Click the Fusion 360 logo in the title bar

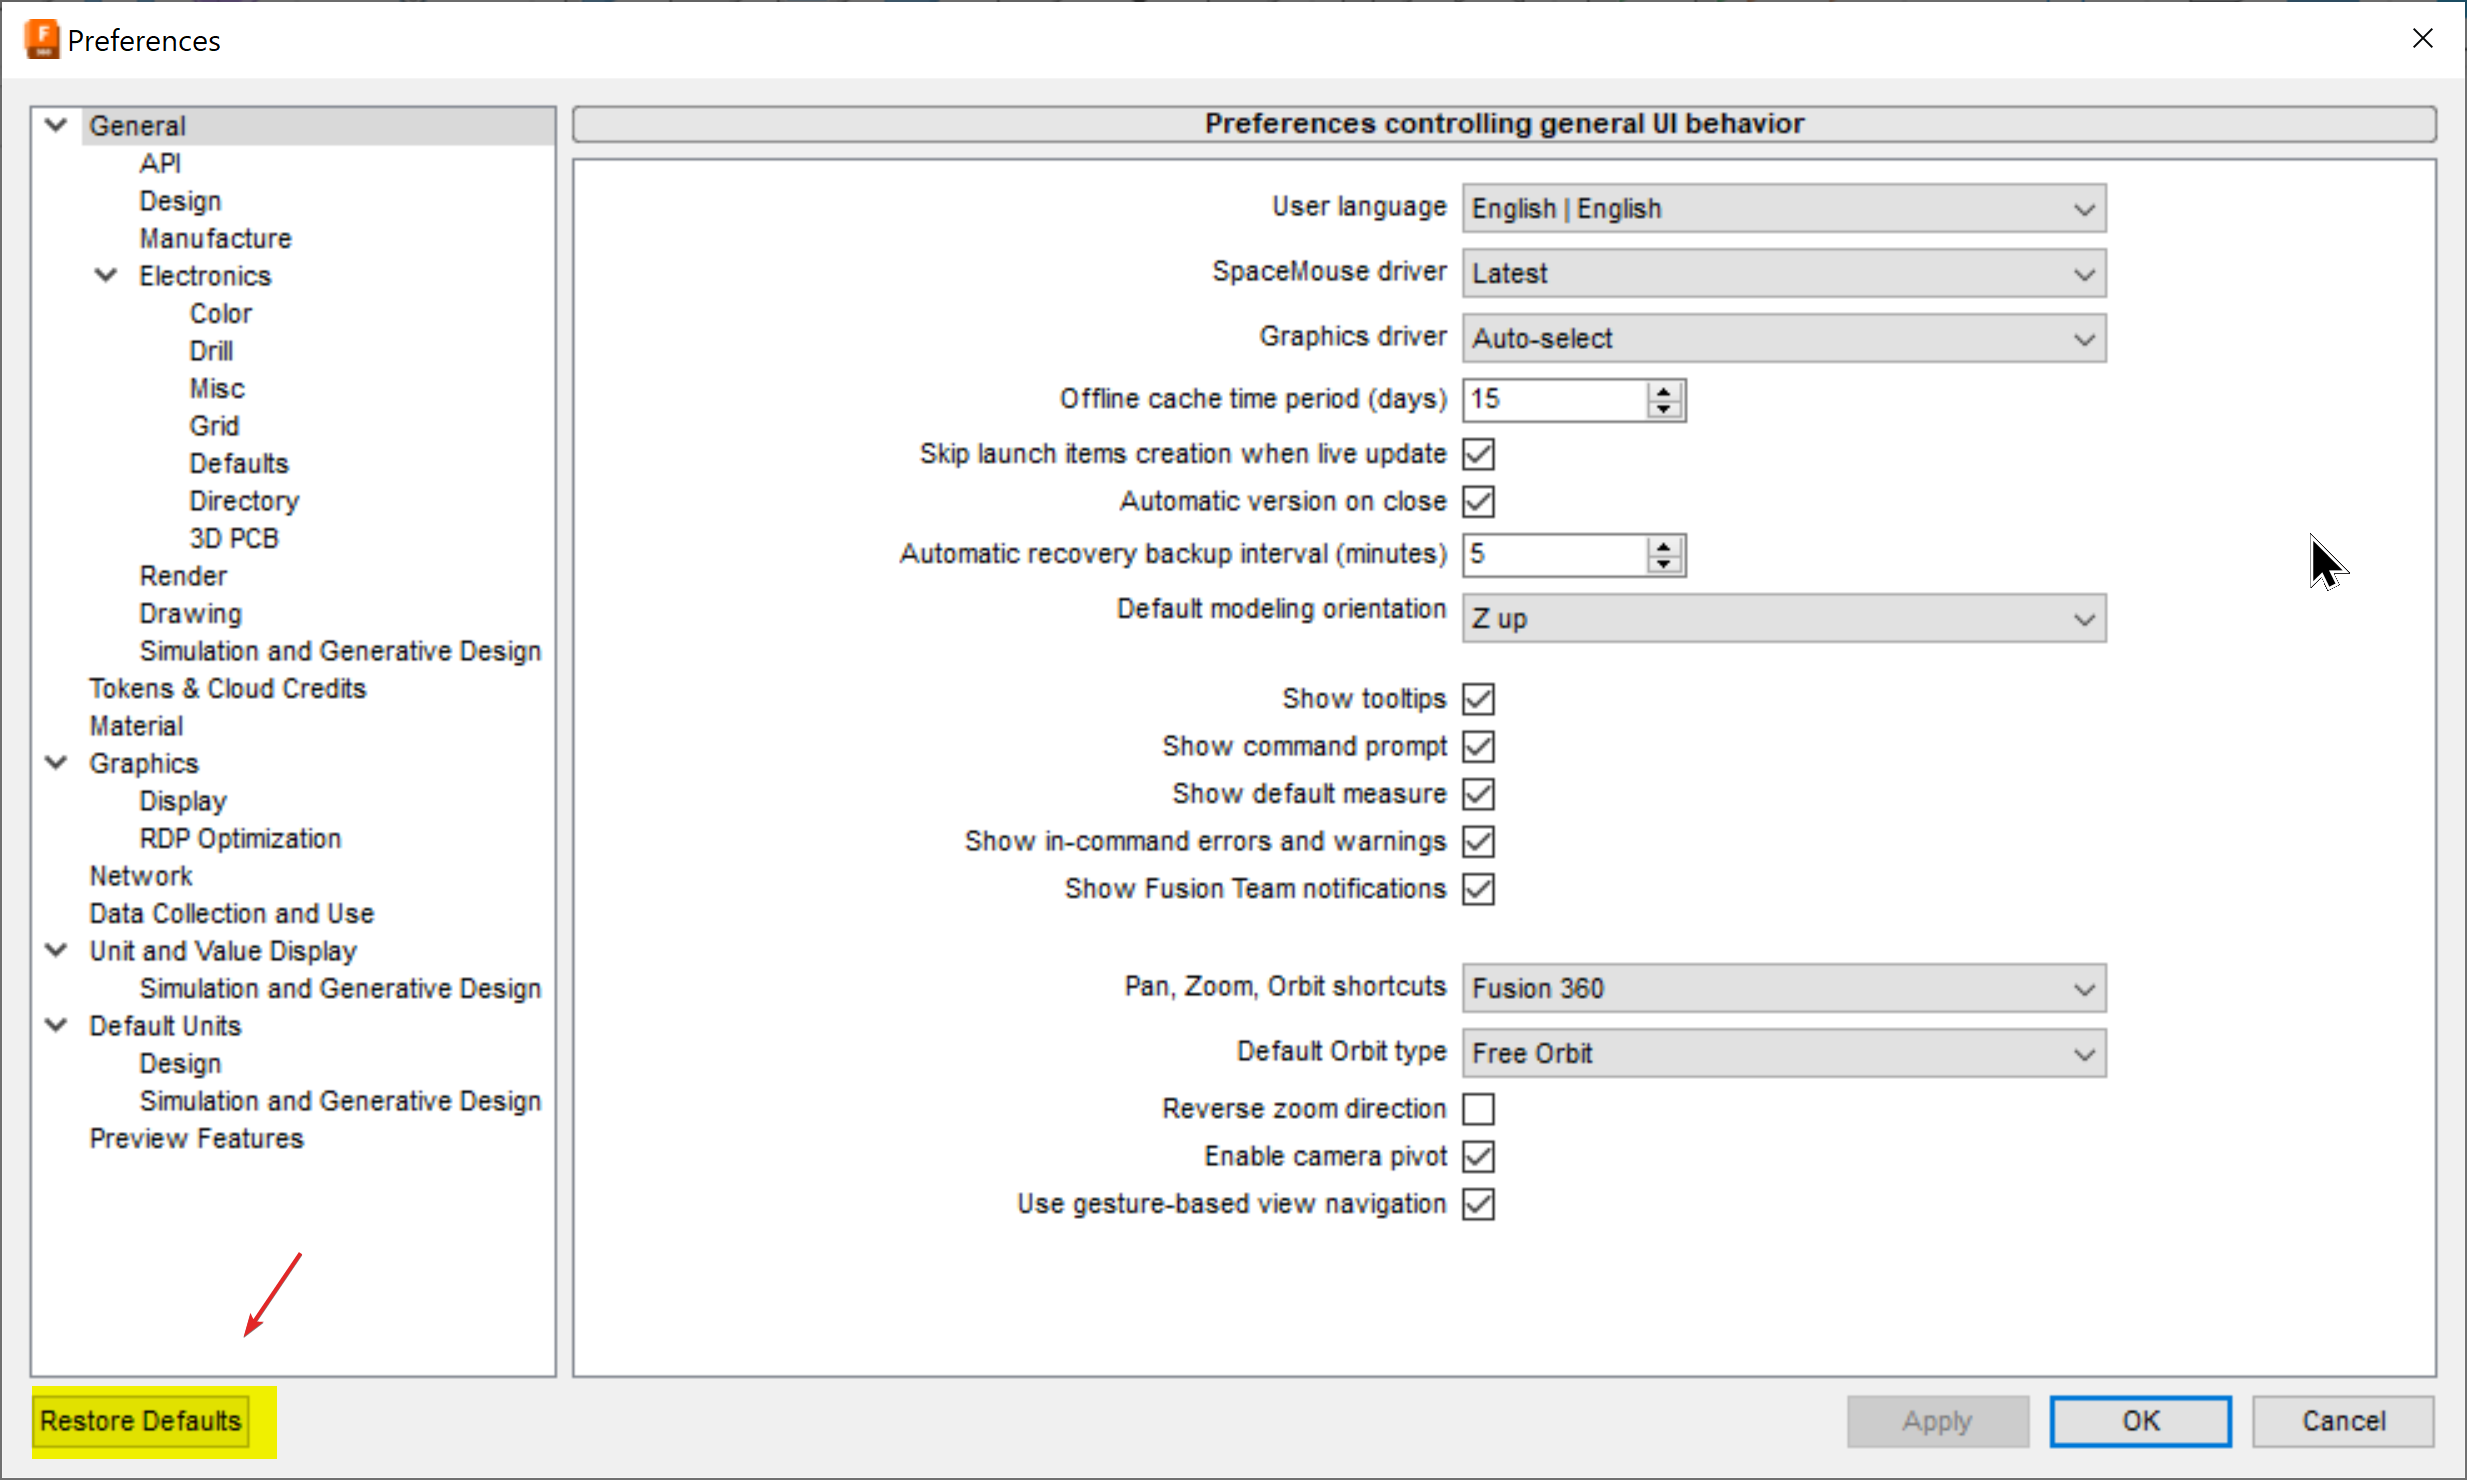[42, 39]
